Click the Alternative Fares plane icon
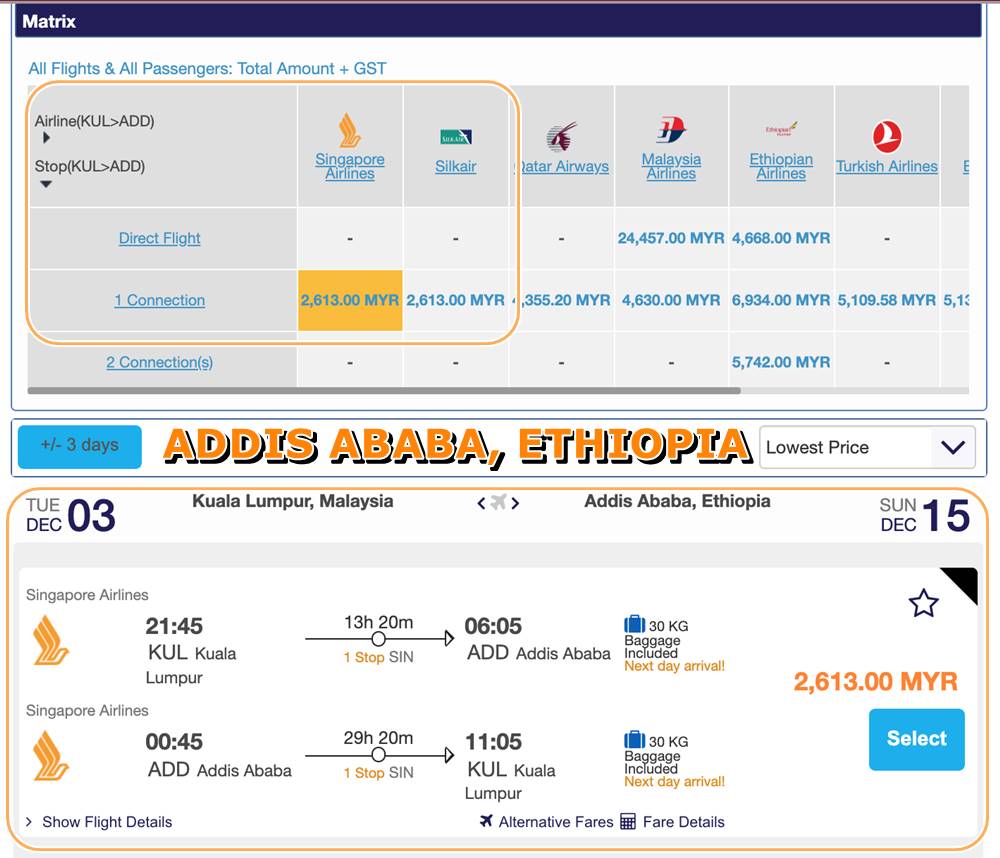 click(x=486, y=820)
